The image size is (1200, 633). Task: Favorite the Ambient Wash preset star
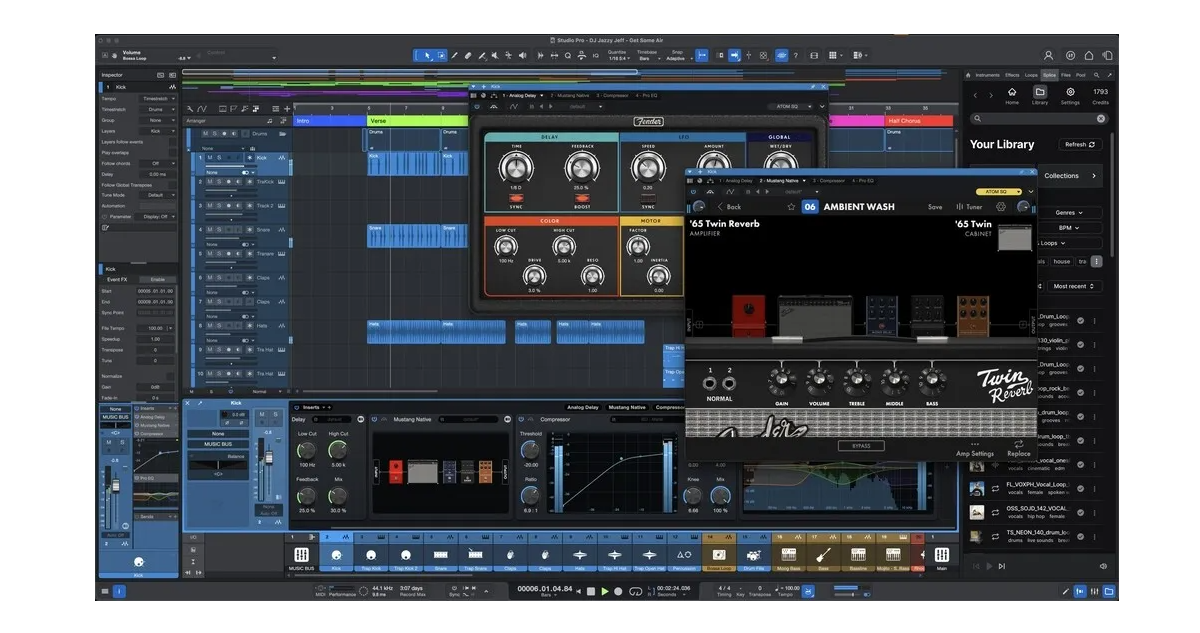click(x=790, y=207)
